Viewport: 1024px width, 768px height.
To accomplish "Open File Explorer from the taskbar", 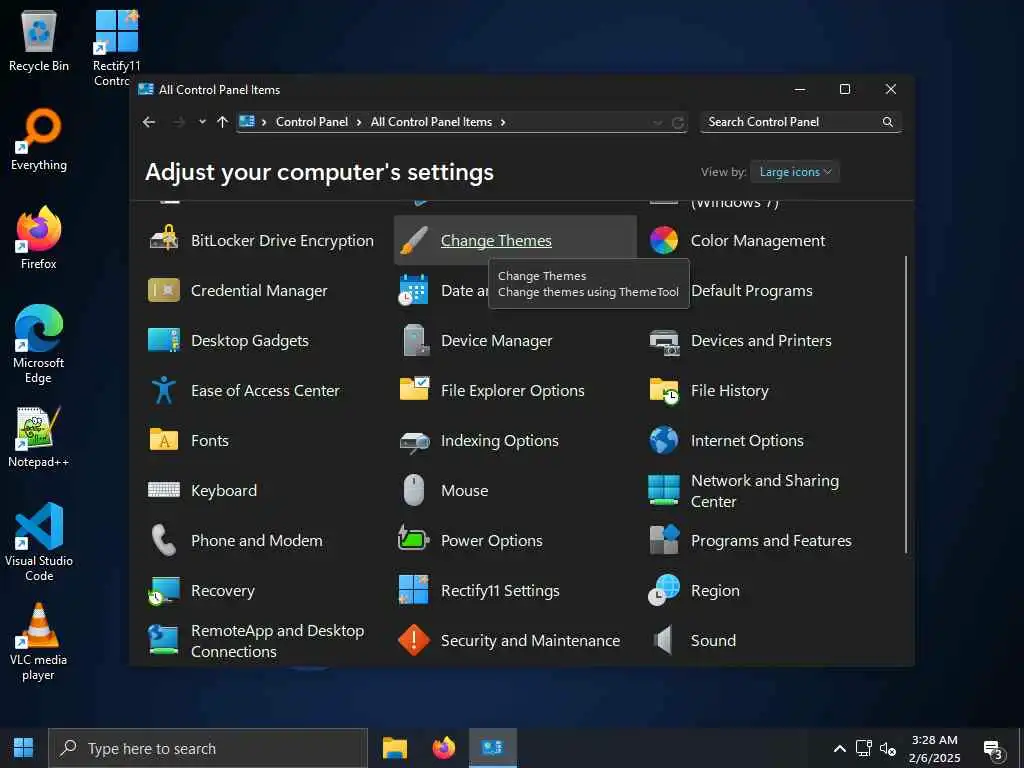I will [395, 748].
